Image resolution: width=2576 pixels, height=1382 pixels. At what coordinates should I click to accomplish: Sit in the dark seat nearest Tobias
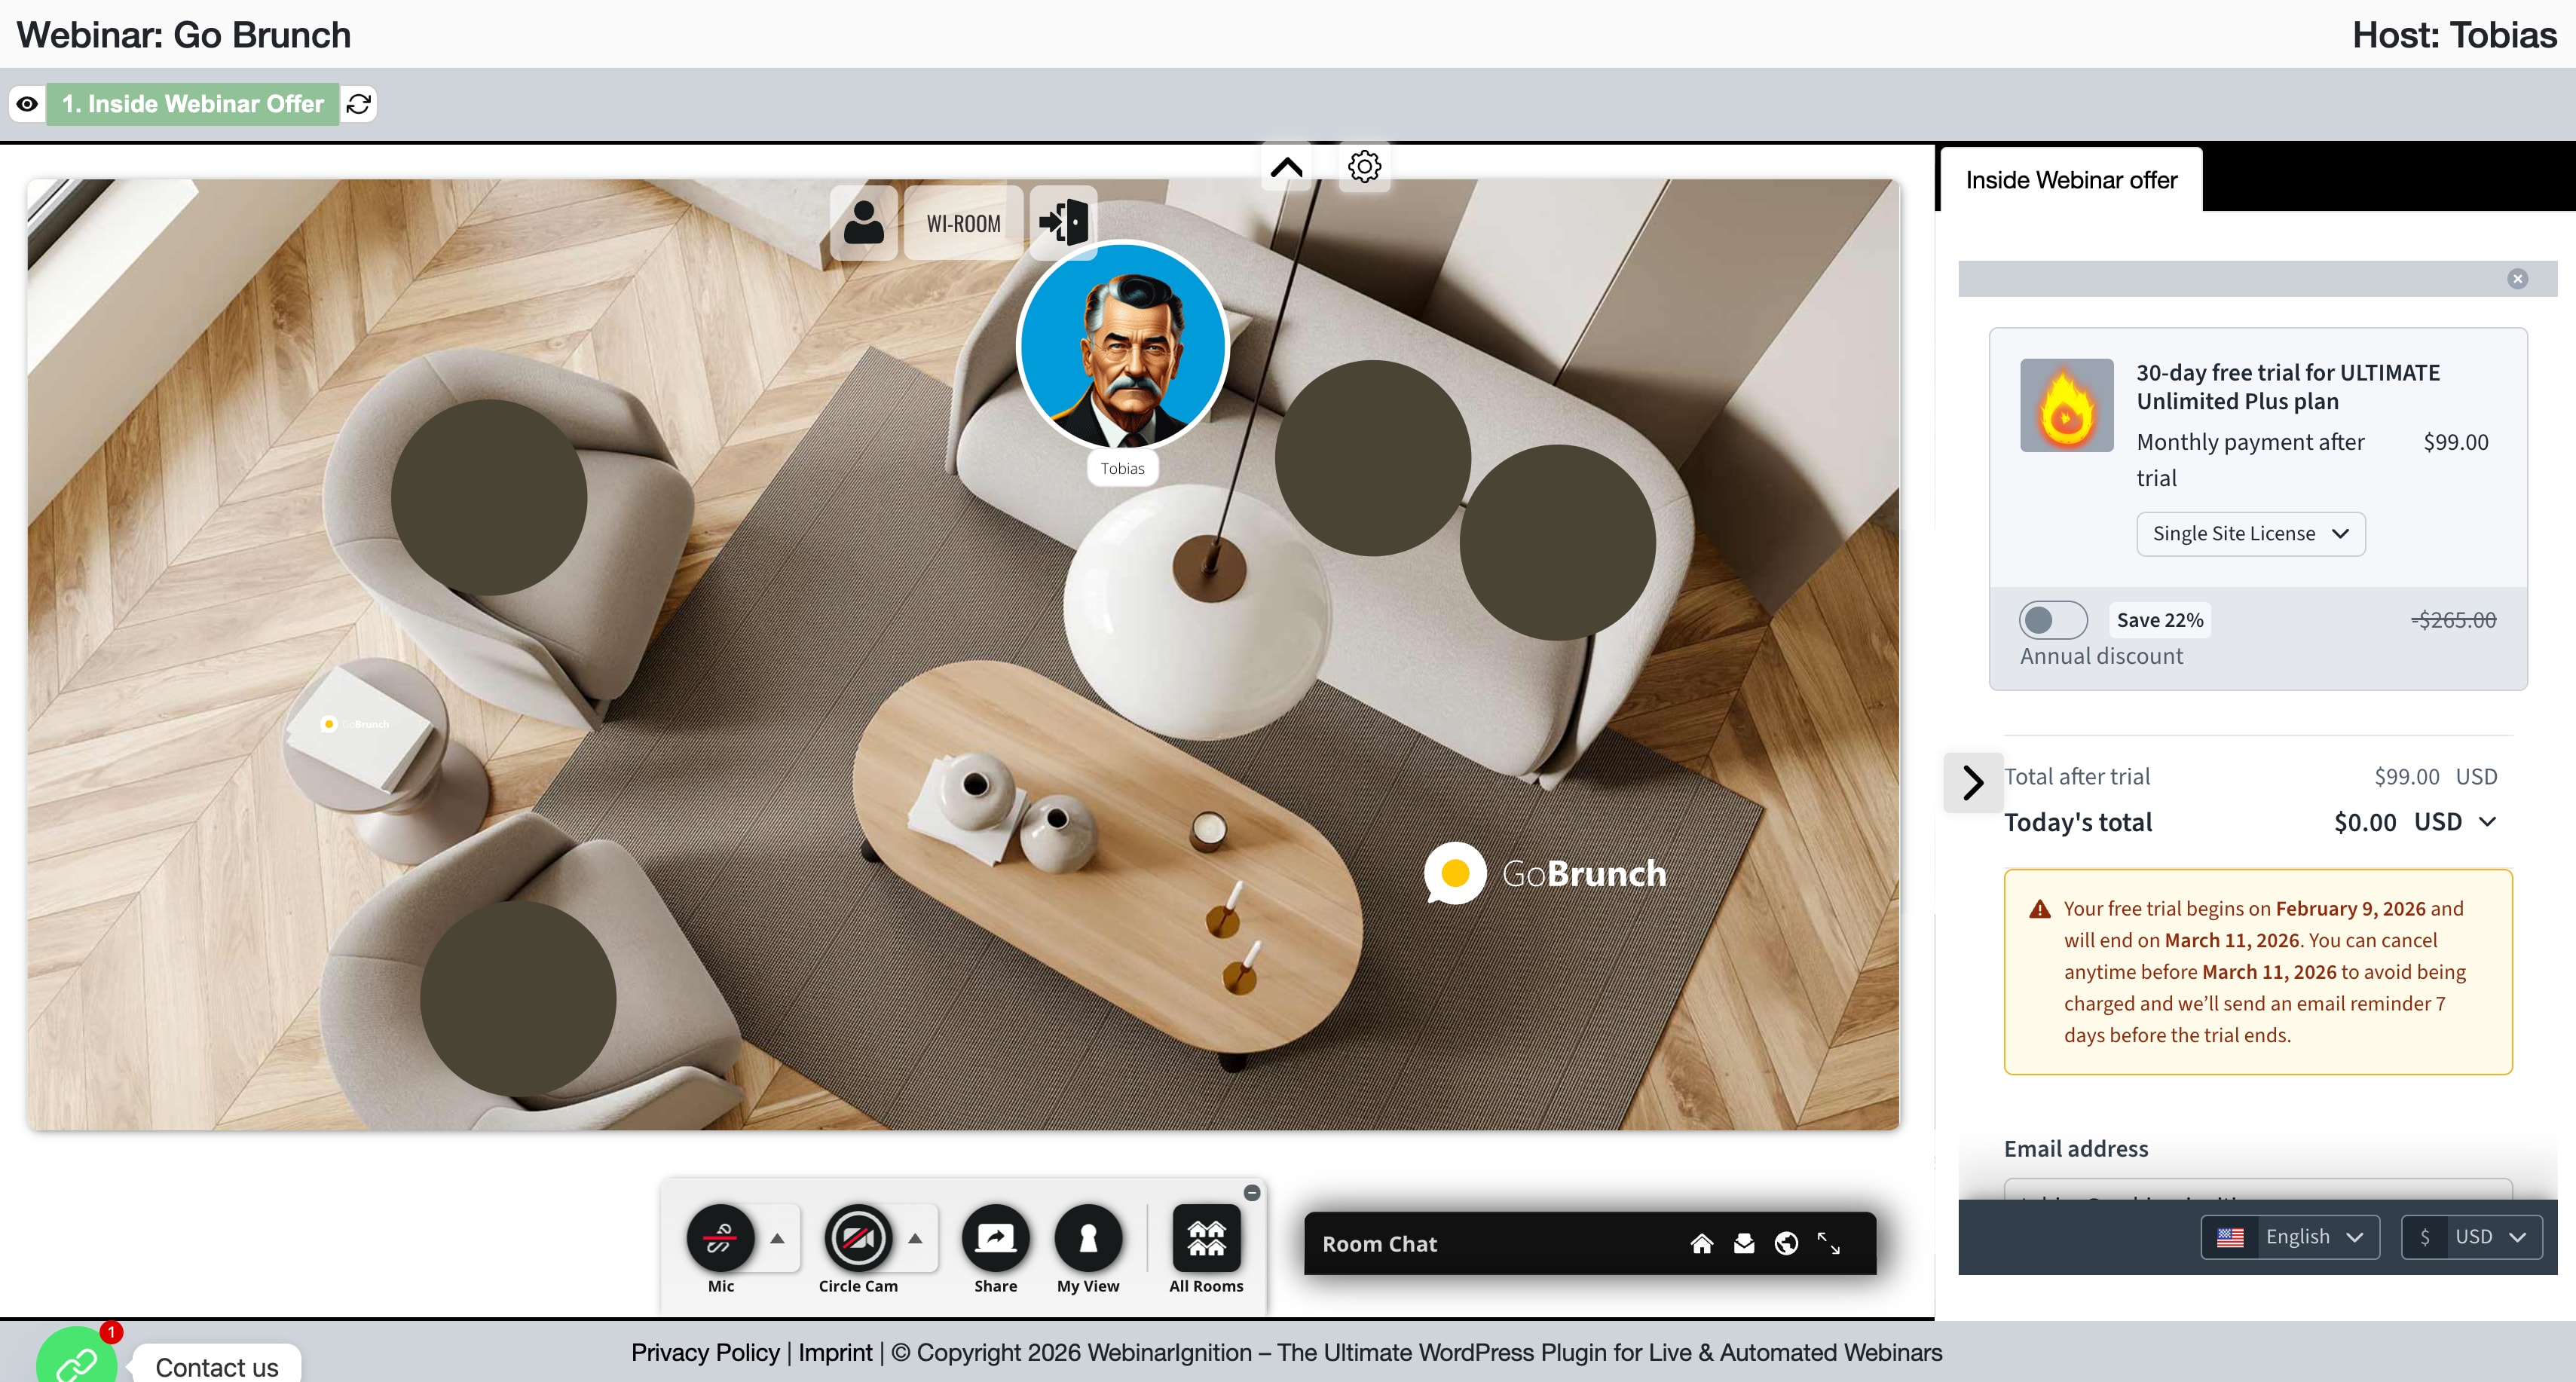pyautogui.click(x=1372, y=458)
